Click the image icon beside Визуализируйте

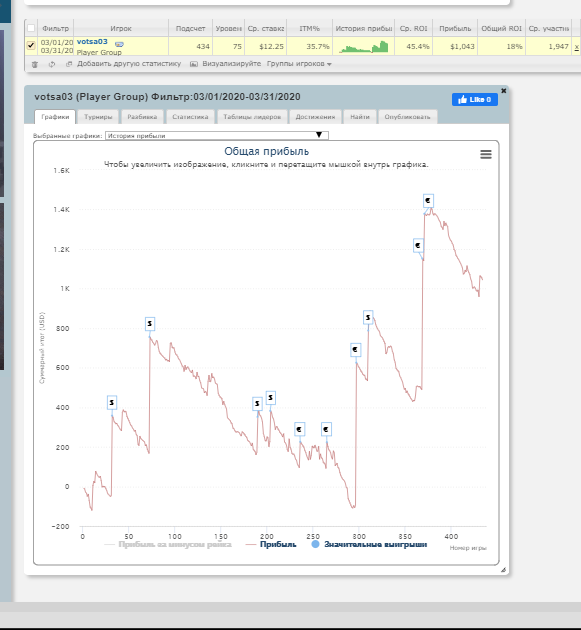coord(194,64)
